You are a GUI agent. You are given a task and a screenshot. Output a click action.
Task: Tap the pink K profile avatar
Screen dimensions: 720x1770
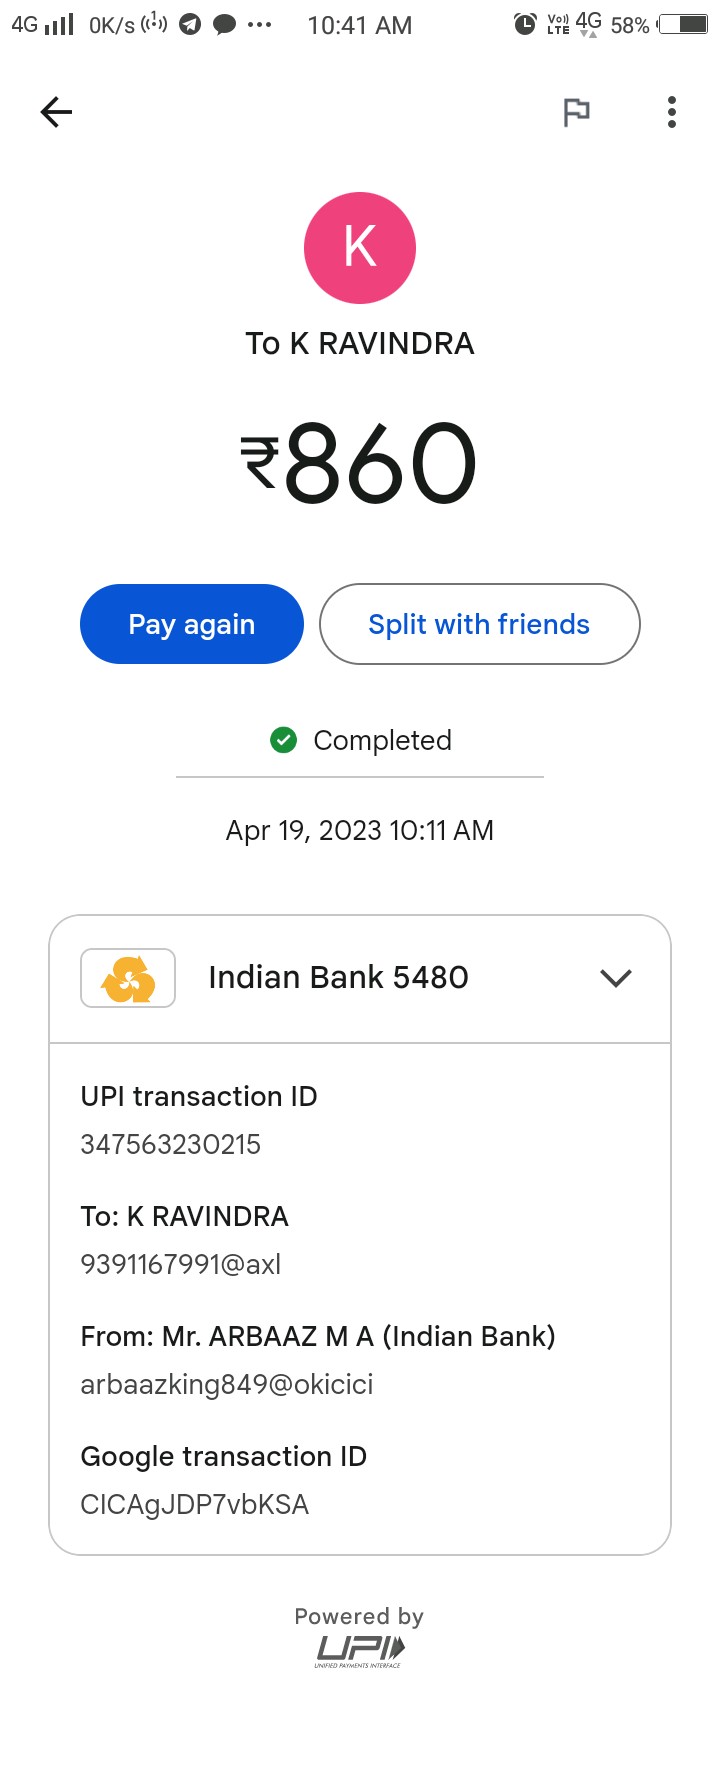(x=360, y=248)
